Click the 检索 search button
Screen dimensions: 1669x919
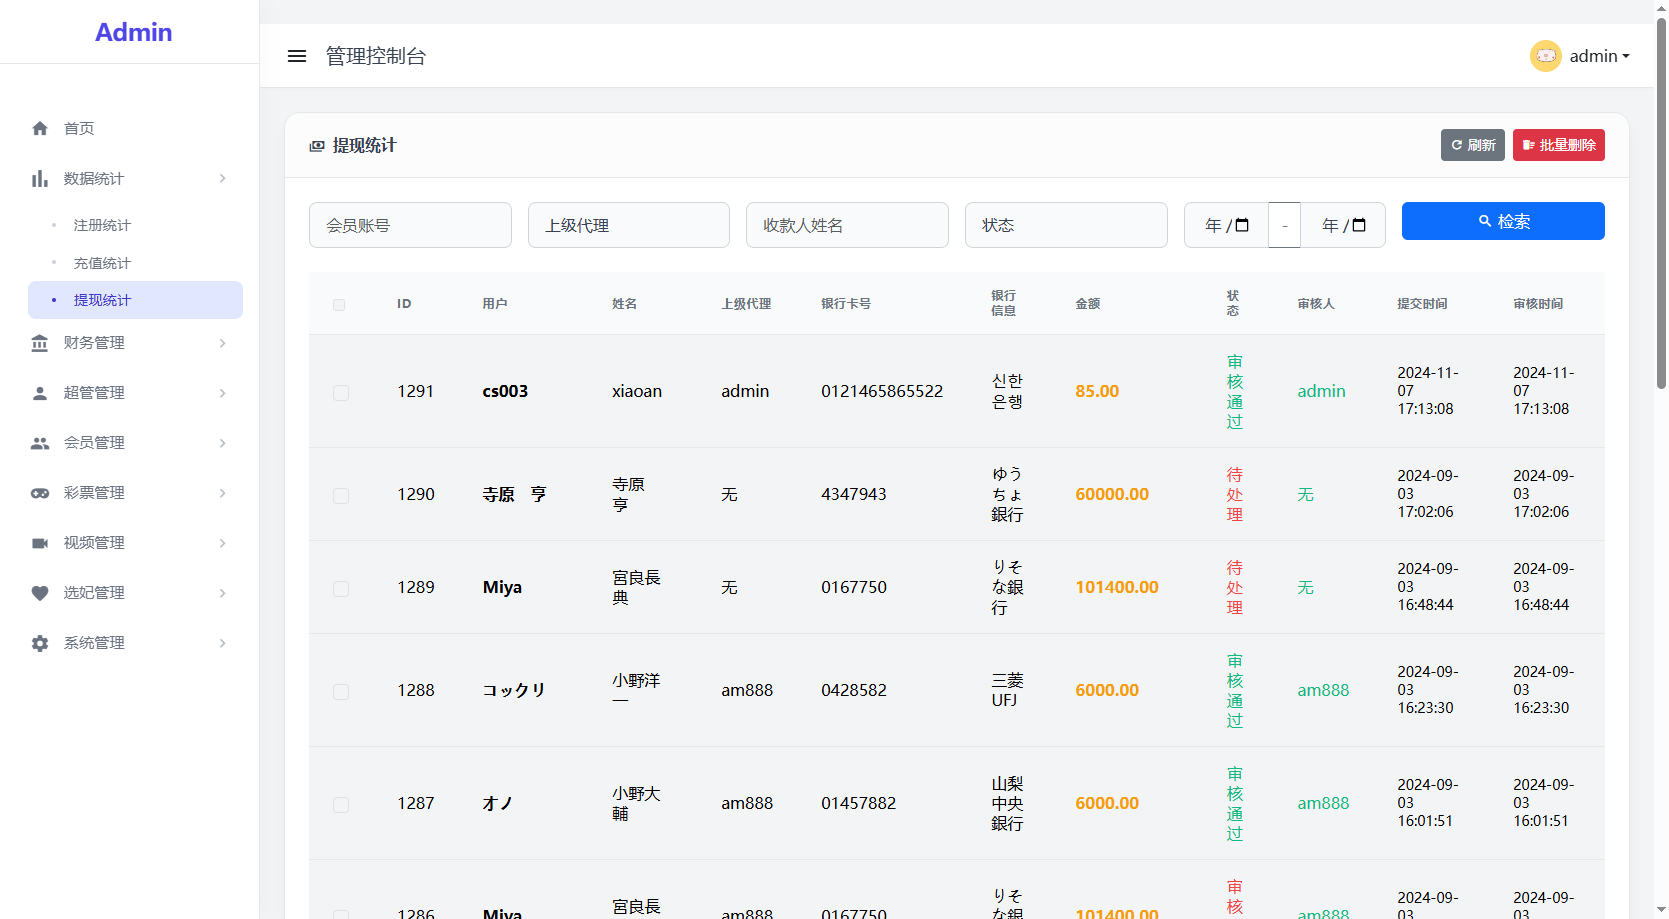pyautogui.click(x=1503, y=221)
